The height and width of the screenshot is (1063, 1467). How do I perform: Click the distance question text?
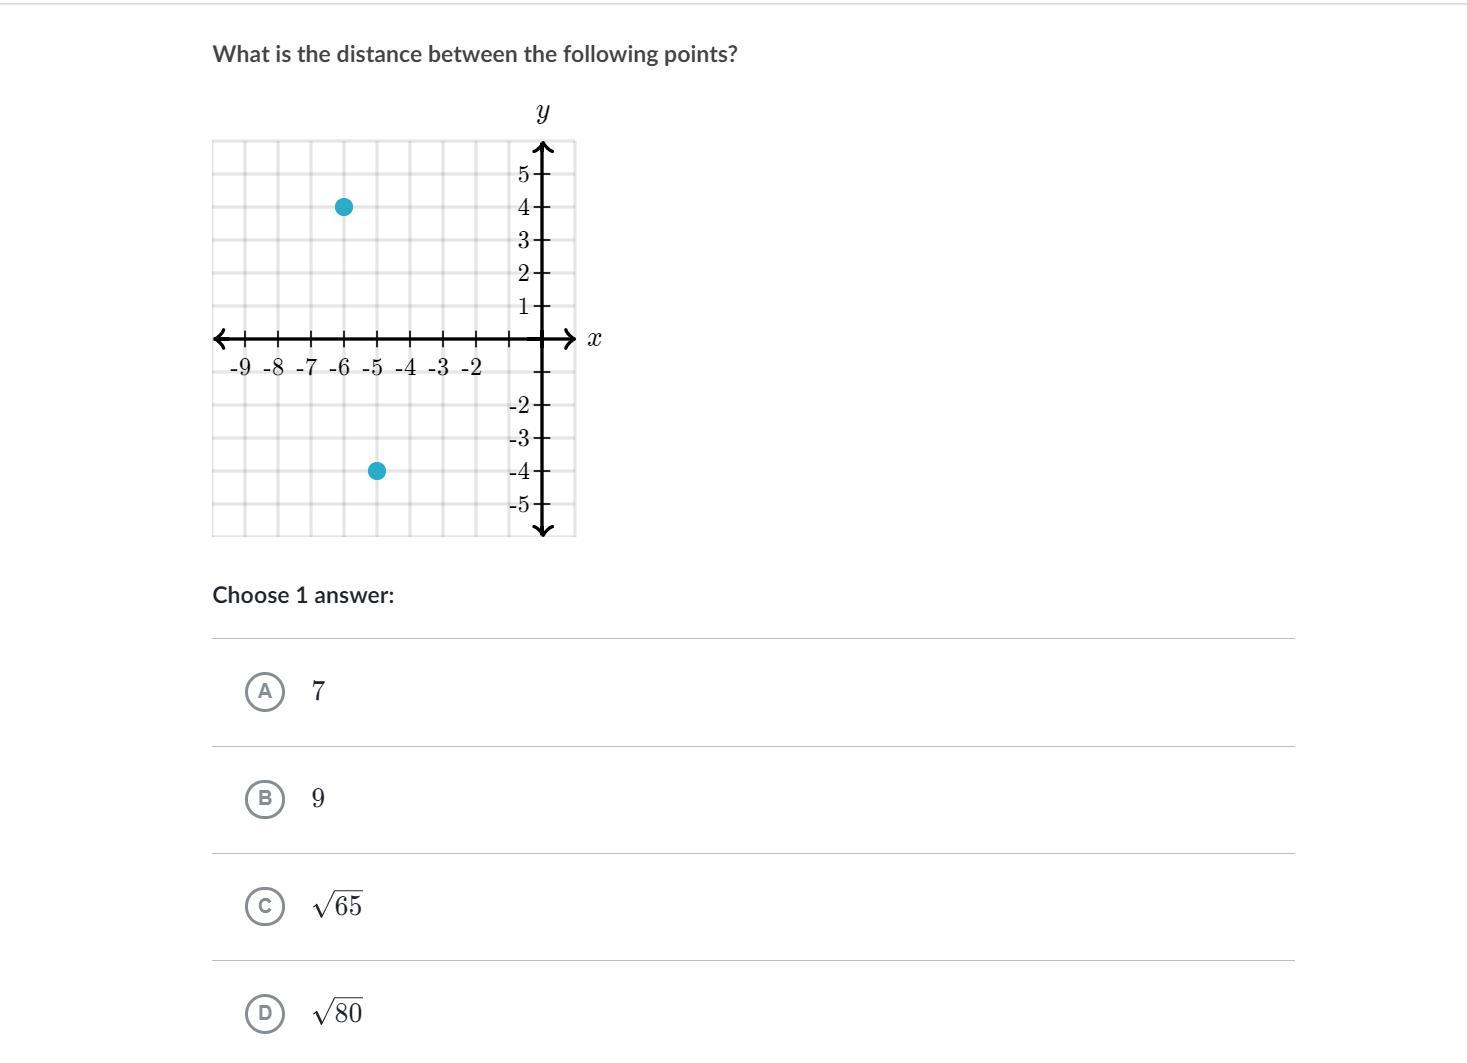pos(474,54)
